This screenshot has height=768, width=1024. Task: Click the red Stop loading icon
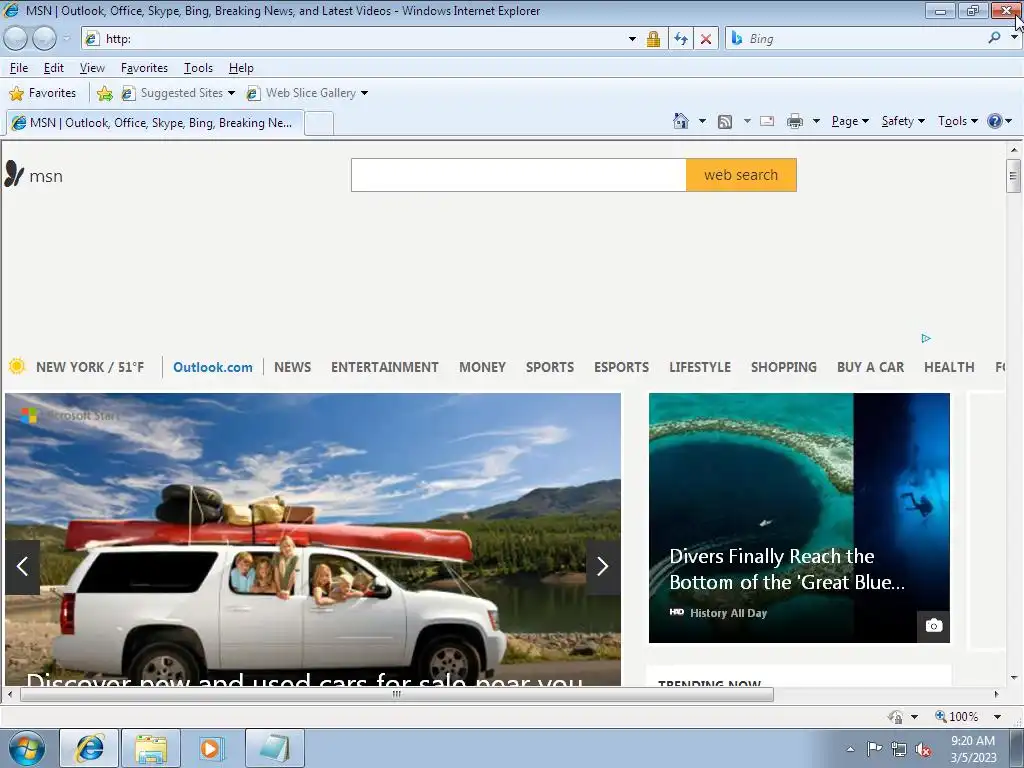706,39
